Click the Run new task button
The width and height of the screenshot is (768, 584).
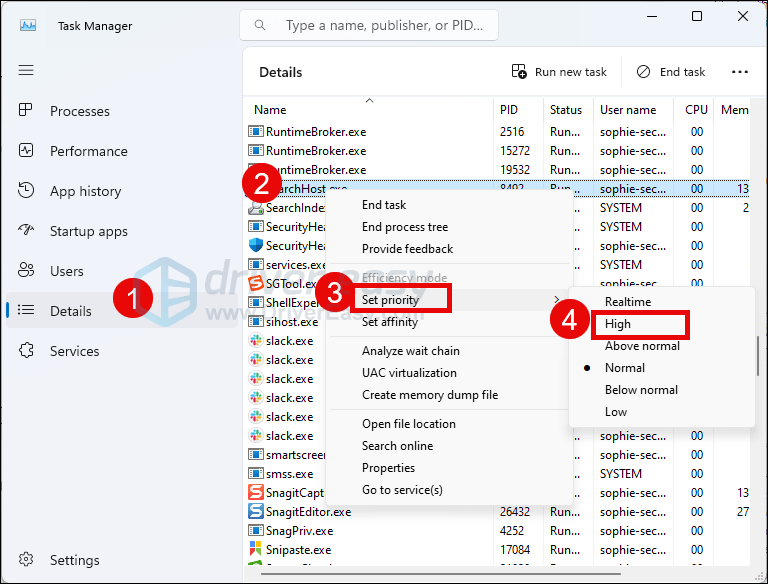(560, 72)
